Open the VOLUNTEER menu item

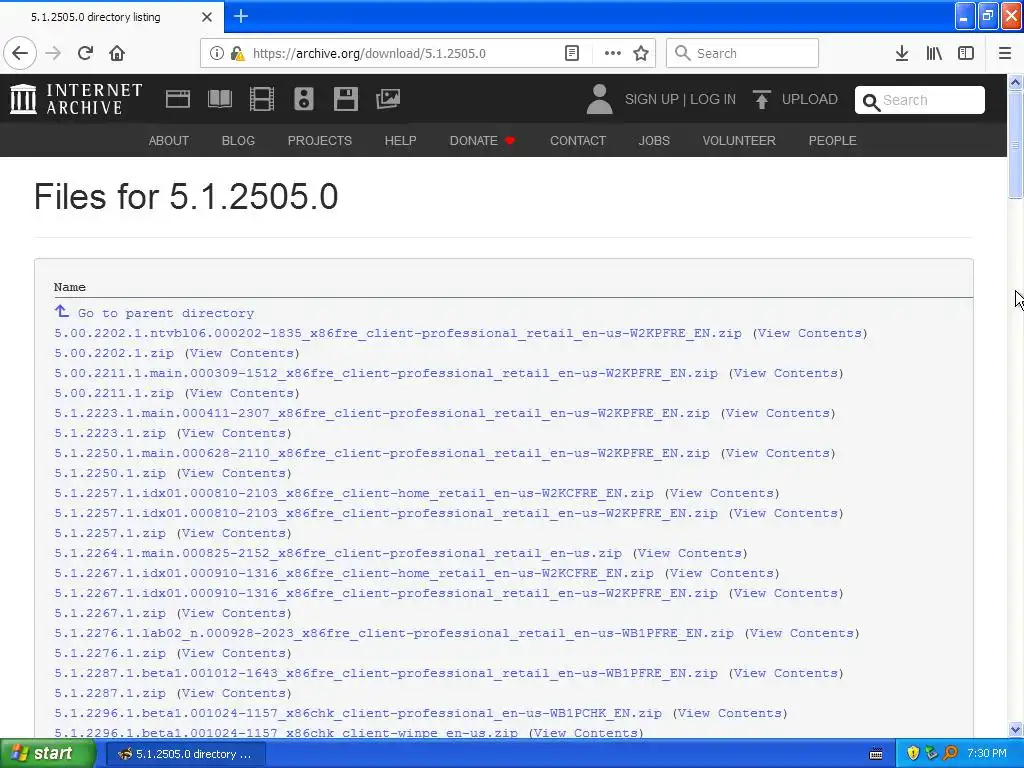(739, 140)
